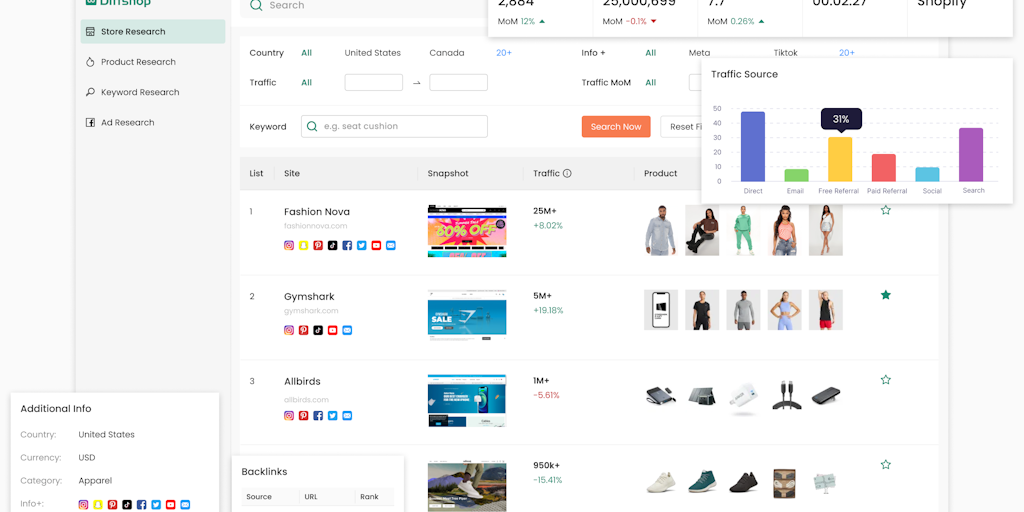Click Gymshark's phone product thumbnail
1024x512 pixels.
pos(661,310)
